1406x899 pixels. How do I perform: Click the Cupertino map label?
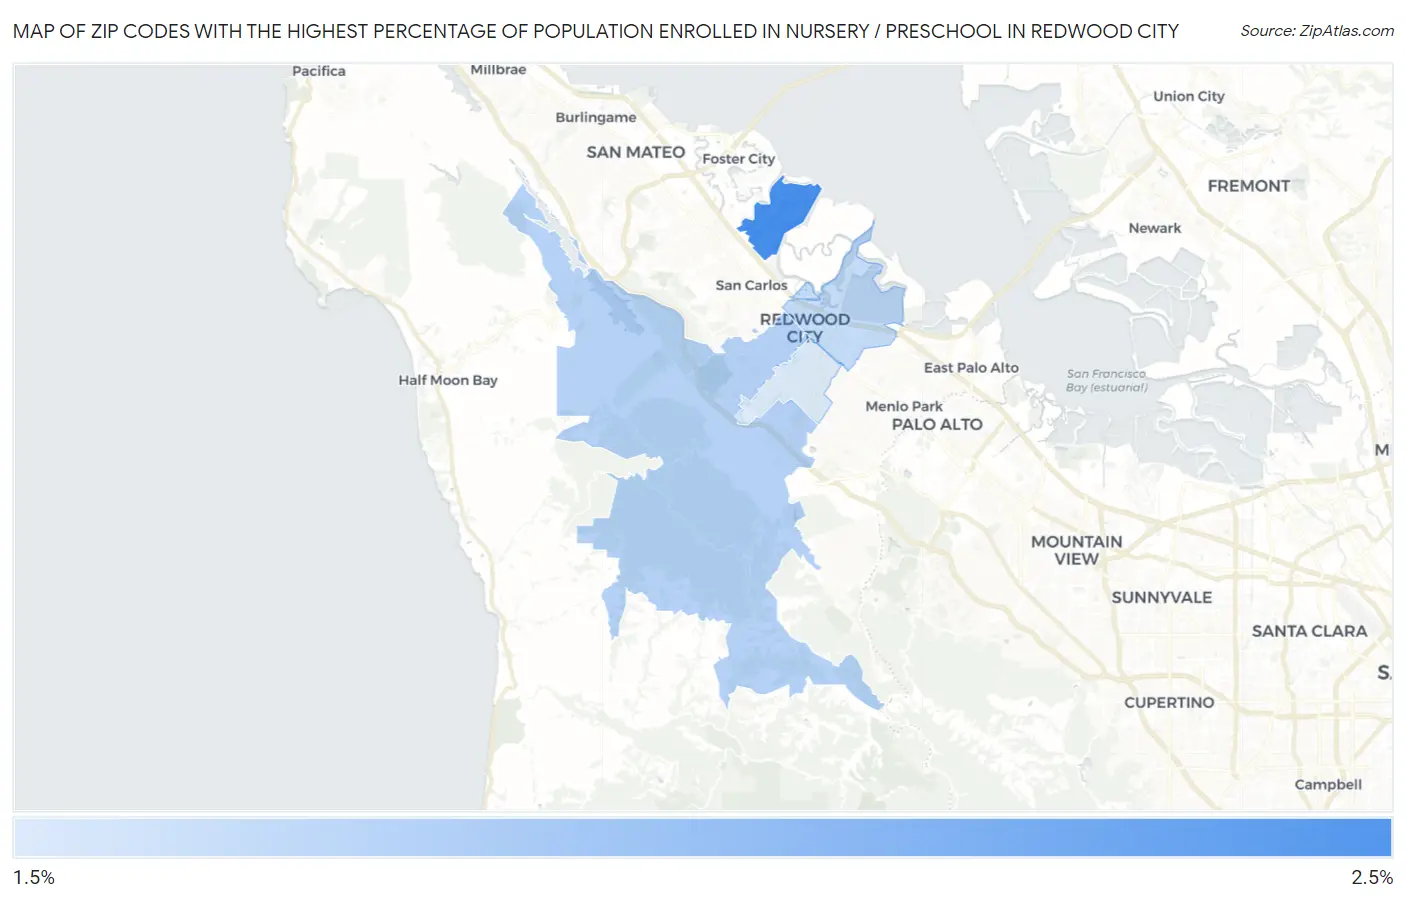point(1169,703)
